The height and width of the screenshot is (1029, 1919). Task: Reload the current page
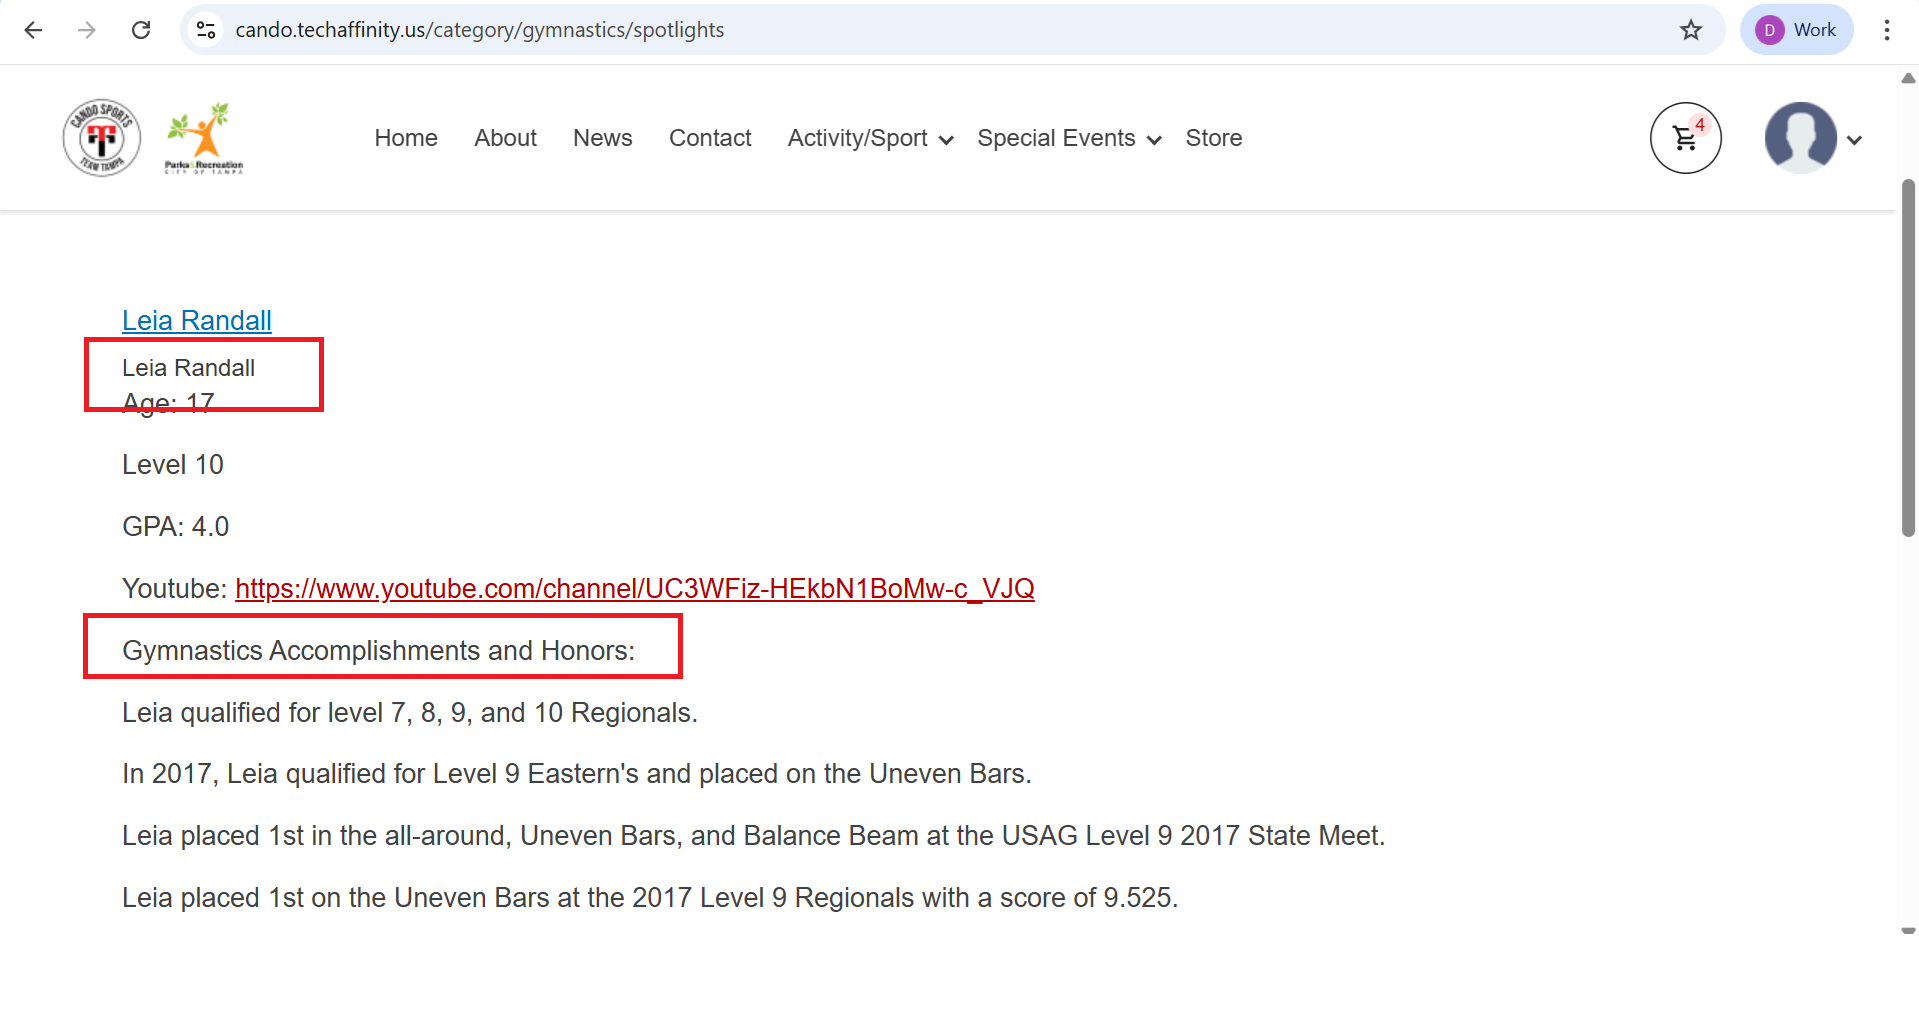click(x=141, y=30)
